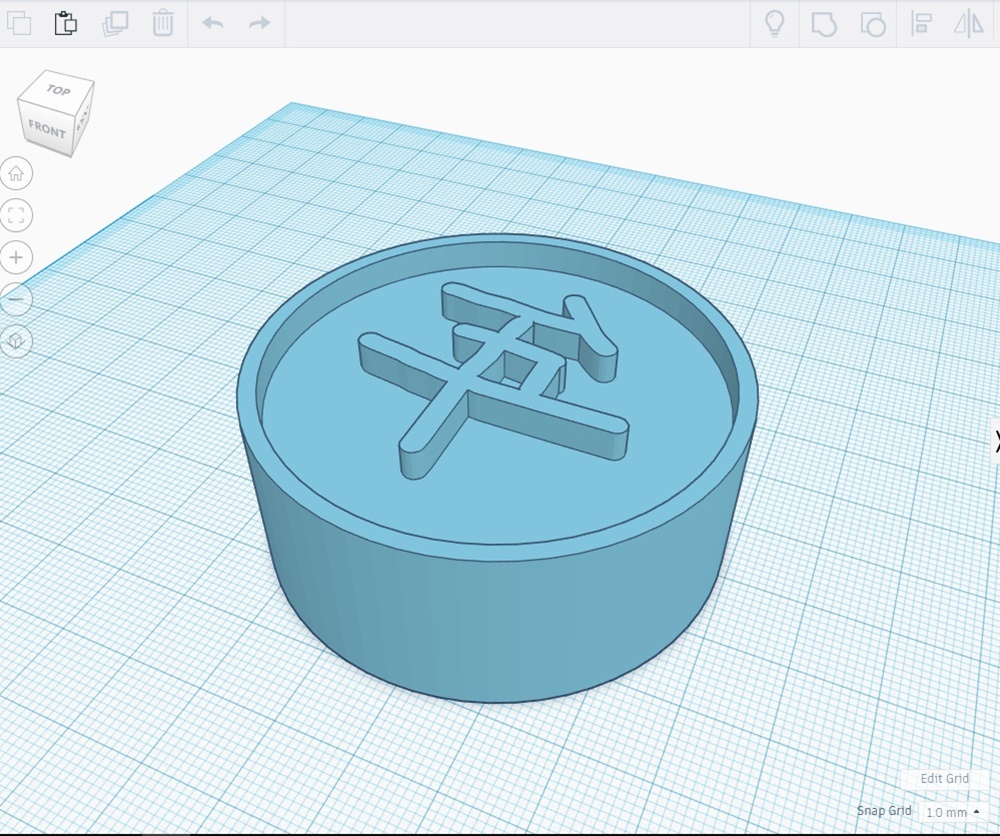Ungroup the selected shapes
The width and height of the screenshot is (1000, 836).
click(872, 24)
